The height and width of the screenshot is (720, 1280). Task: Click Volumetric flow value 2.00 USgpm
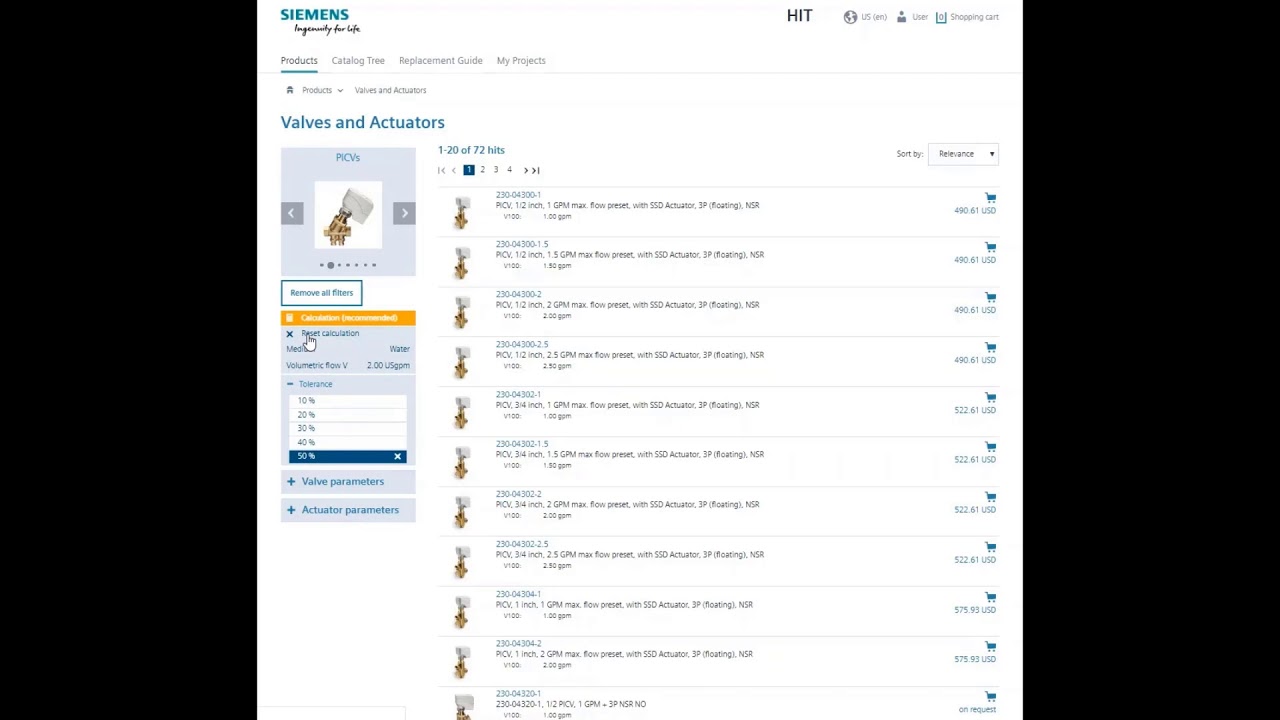tap(388, 366)
